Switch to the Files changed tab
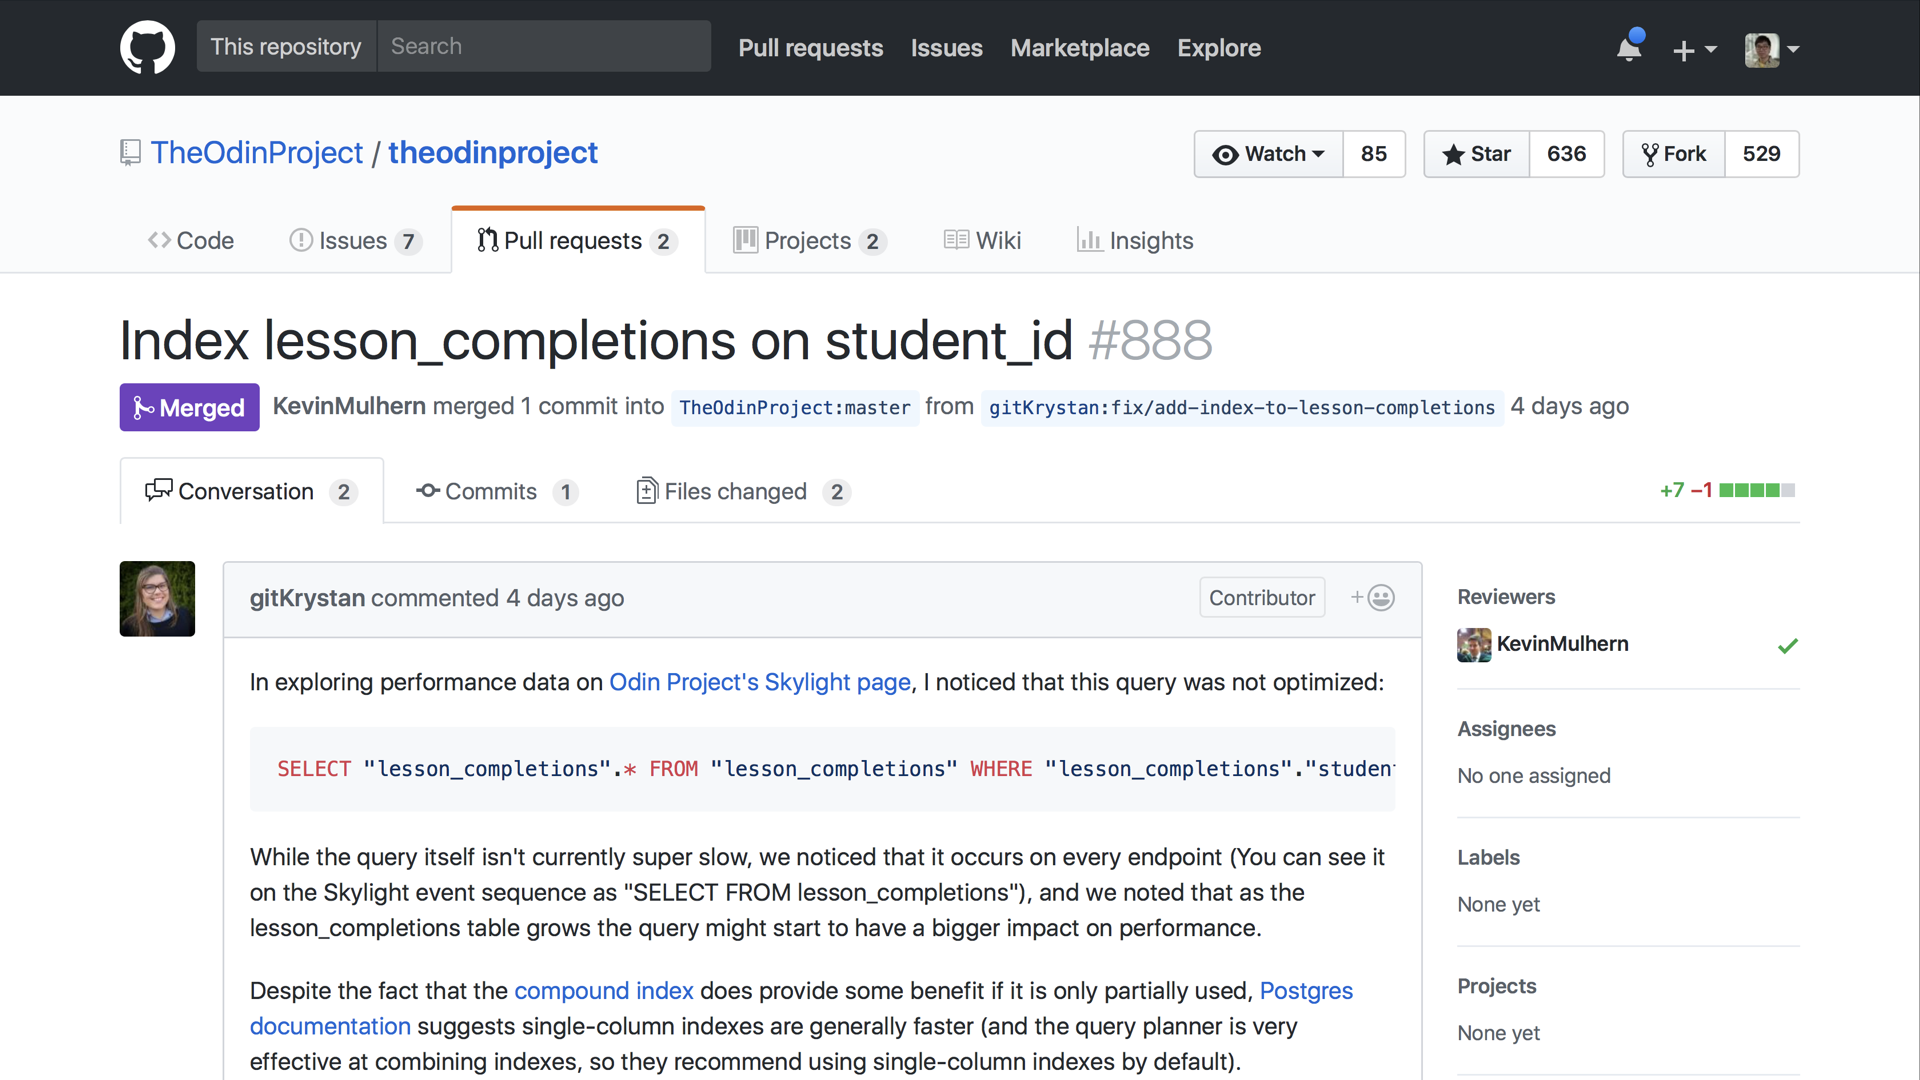The image size is (1920, 1080). [736, 491]
